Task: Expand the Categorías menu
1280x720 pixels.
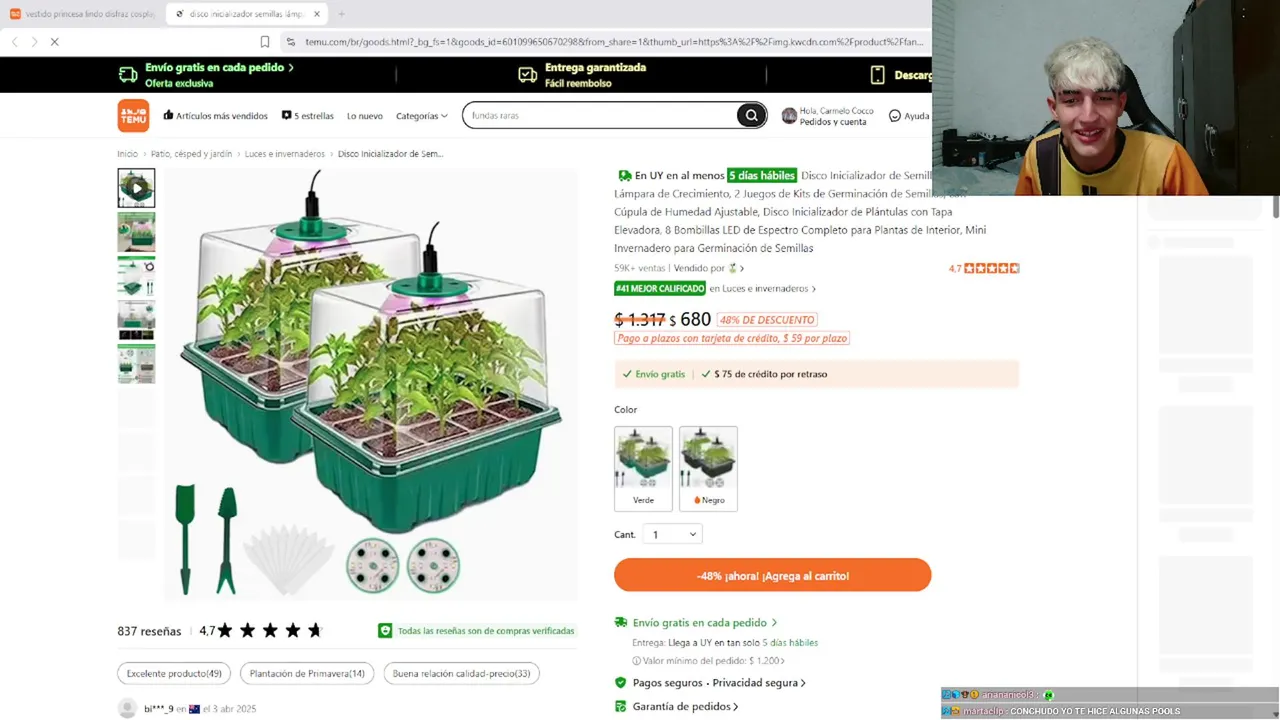Action: pos(421,116)
